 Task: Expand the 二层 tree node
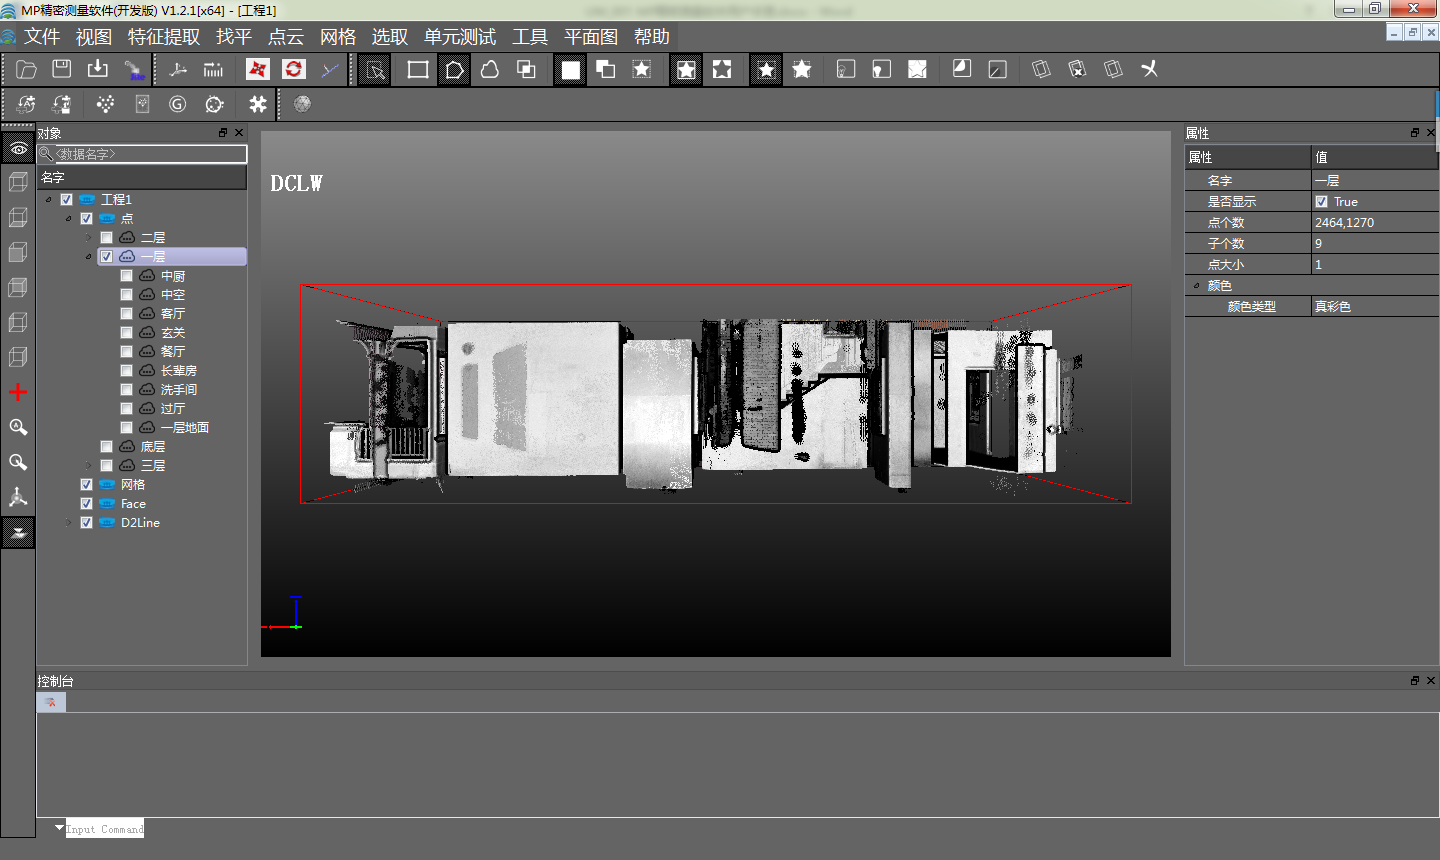[x=88, y=238]
